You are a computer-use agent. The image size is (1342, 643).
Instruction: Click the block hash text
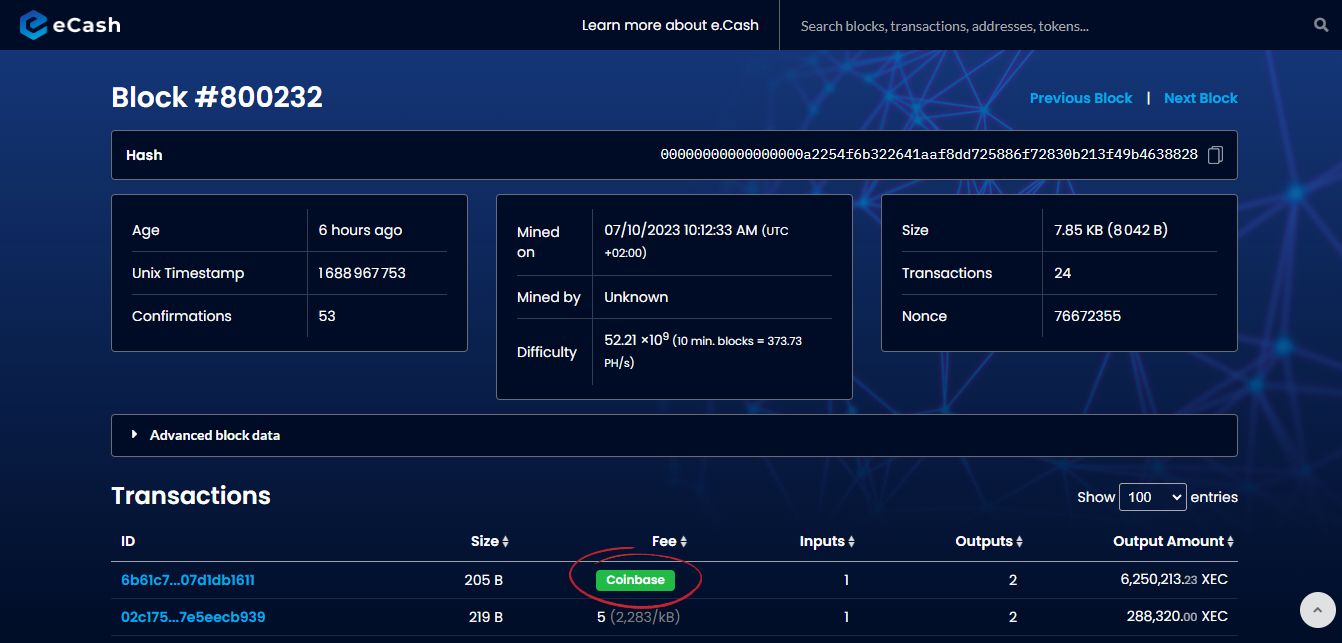click(928, 155)
